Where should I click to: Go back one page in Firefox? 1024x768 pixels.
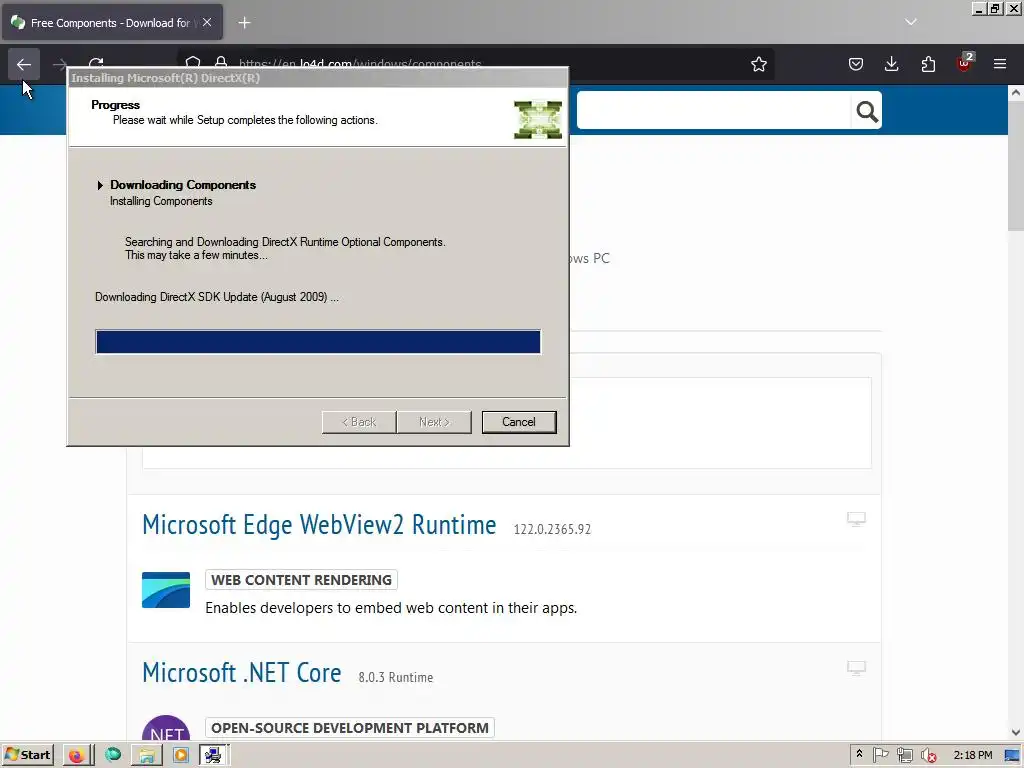[x=24, y=64]
